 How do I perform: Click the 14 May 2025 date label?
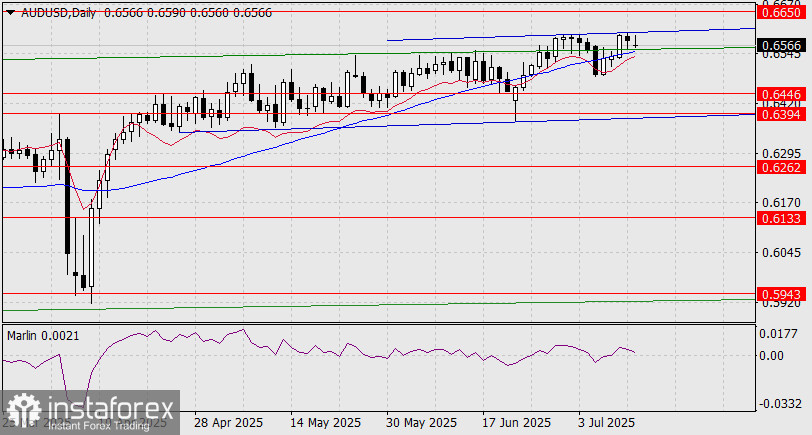click(324, 423)
